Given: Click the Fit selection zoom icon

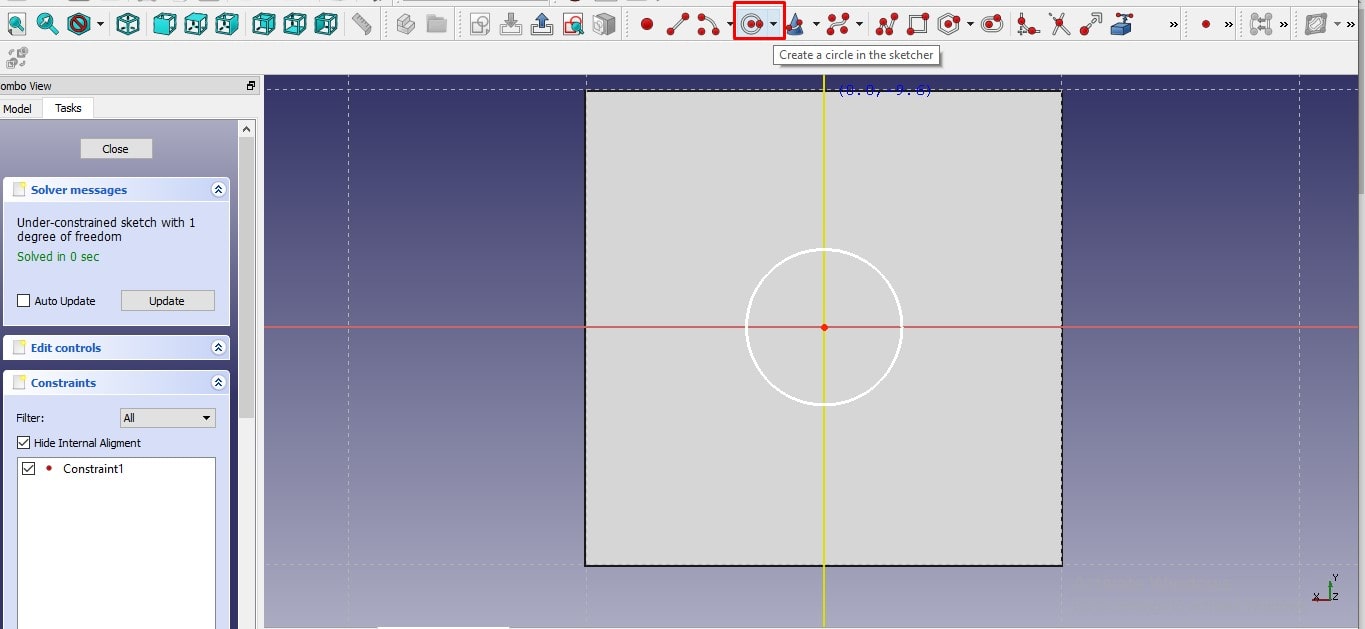Looking at the screenshot, I should coord(47,22).
